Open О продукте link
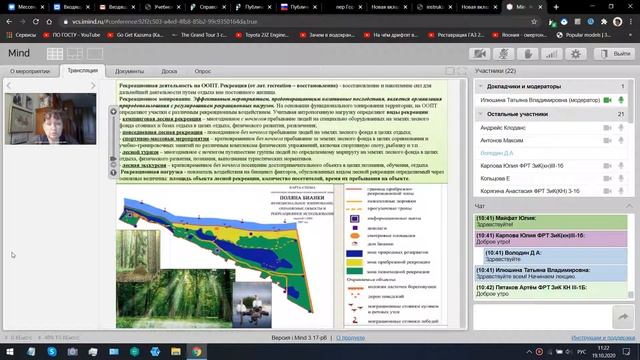This screenshot has width=640, height=360. click(x=350, y=338)
